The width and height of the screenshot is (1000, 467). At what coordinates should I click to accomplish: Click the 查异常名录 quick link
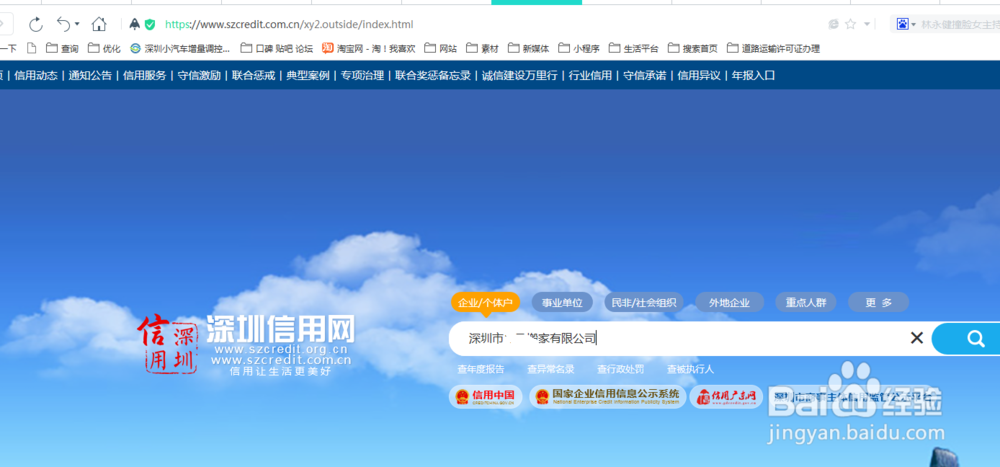(x=551, y=369)
